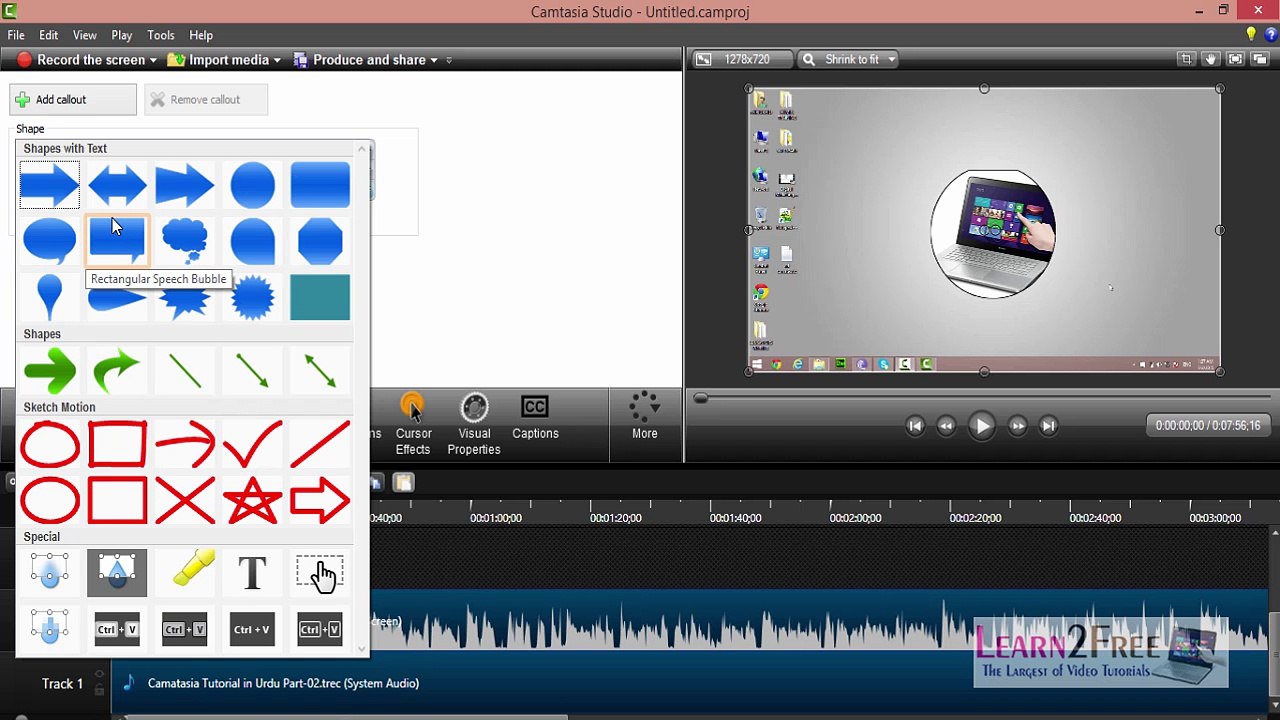Click the Add callout button
The image size is (1280, 720).
point(73,100)
